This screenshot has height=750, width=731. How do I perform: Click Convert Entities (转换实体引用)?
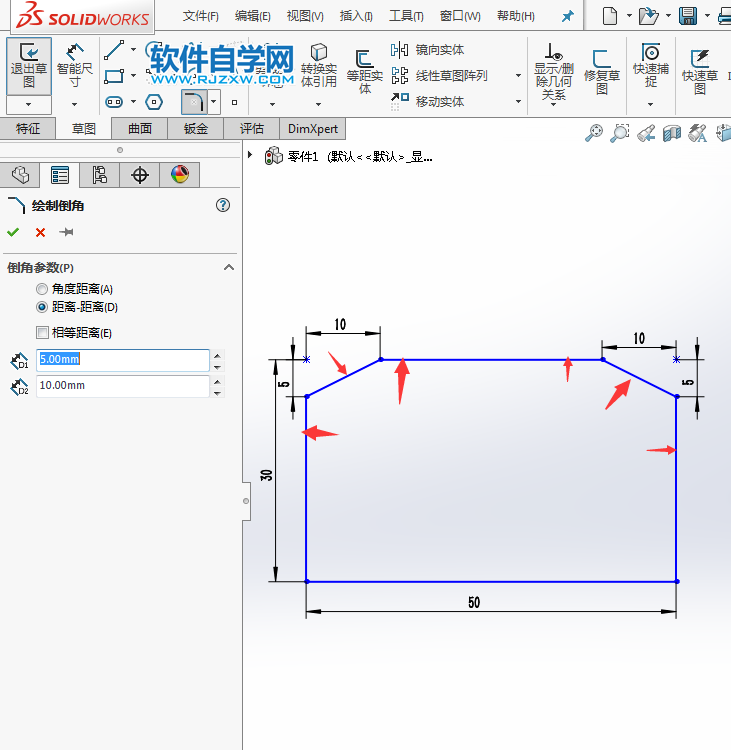pyautogui.click(x=319, y=66)
